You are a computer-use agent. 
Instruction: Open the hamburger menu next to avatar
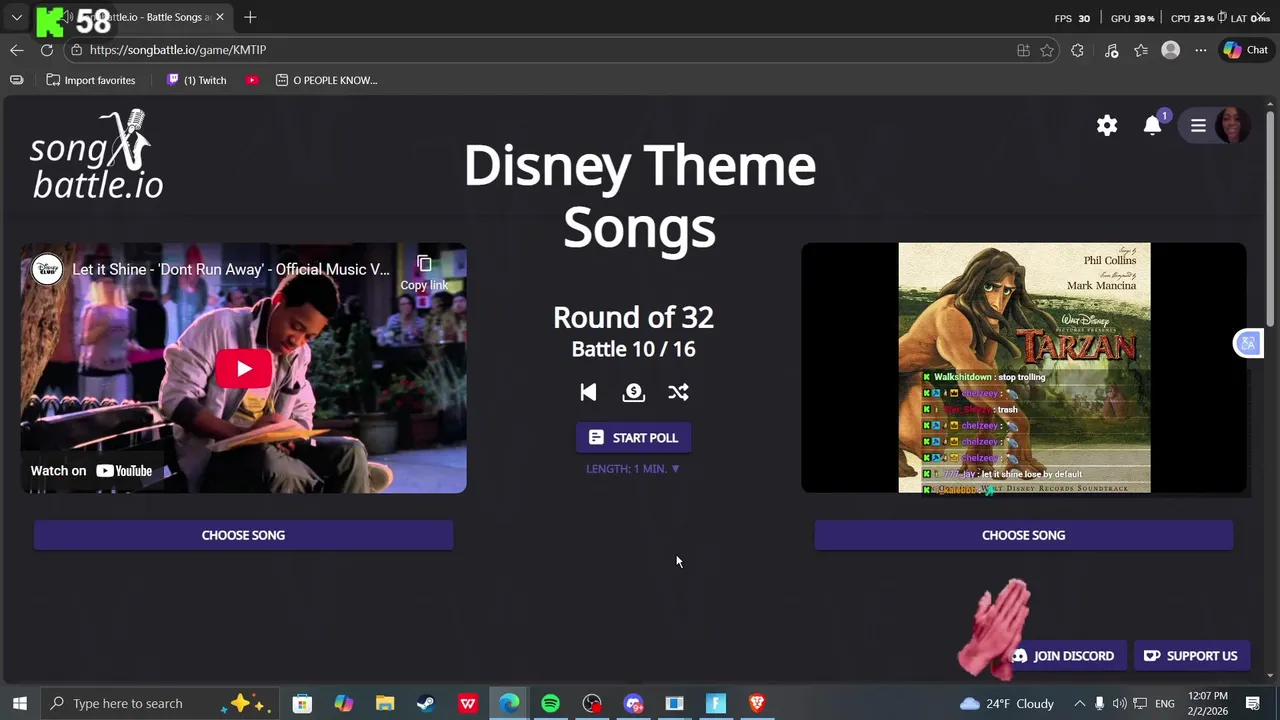pyautogui.click(x=1198, y=125)
